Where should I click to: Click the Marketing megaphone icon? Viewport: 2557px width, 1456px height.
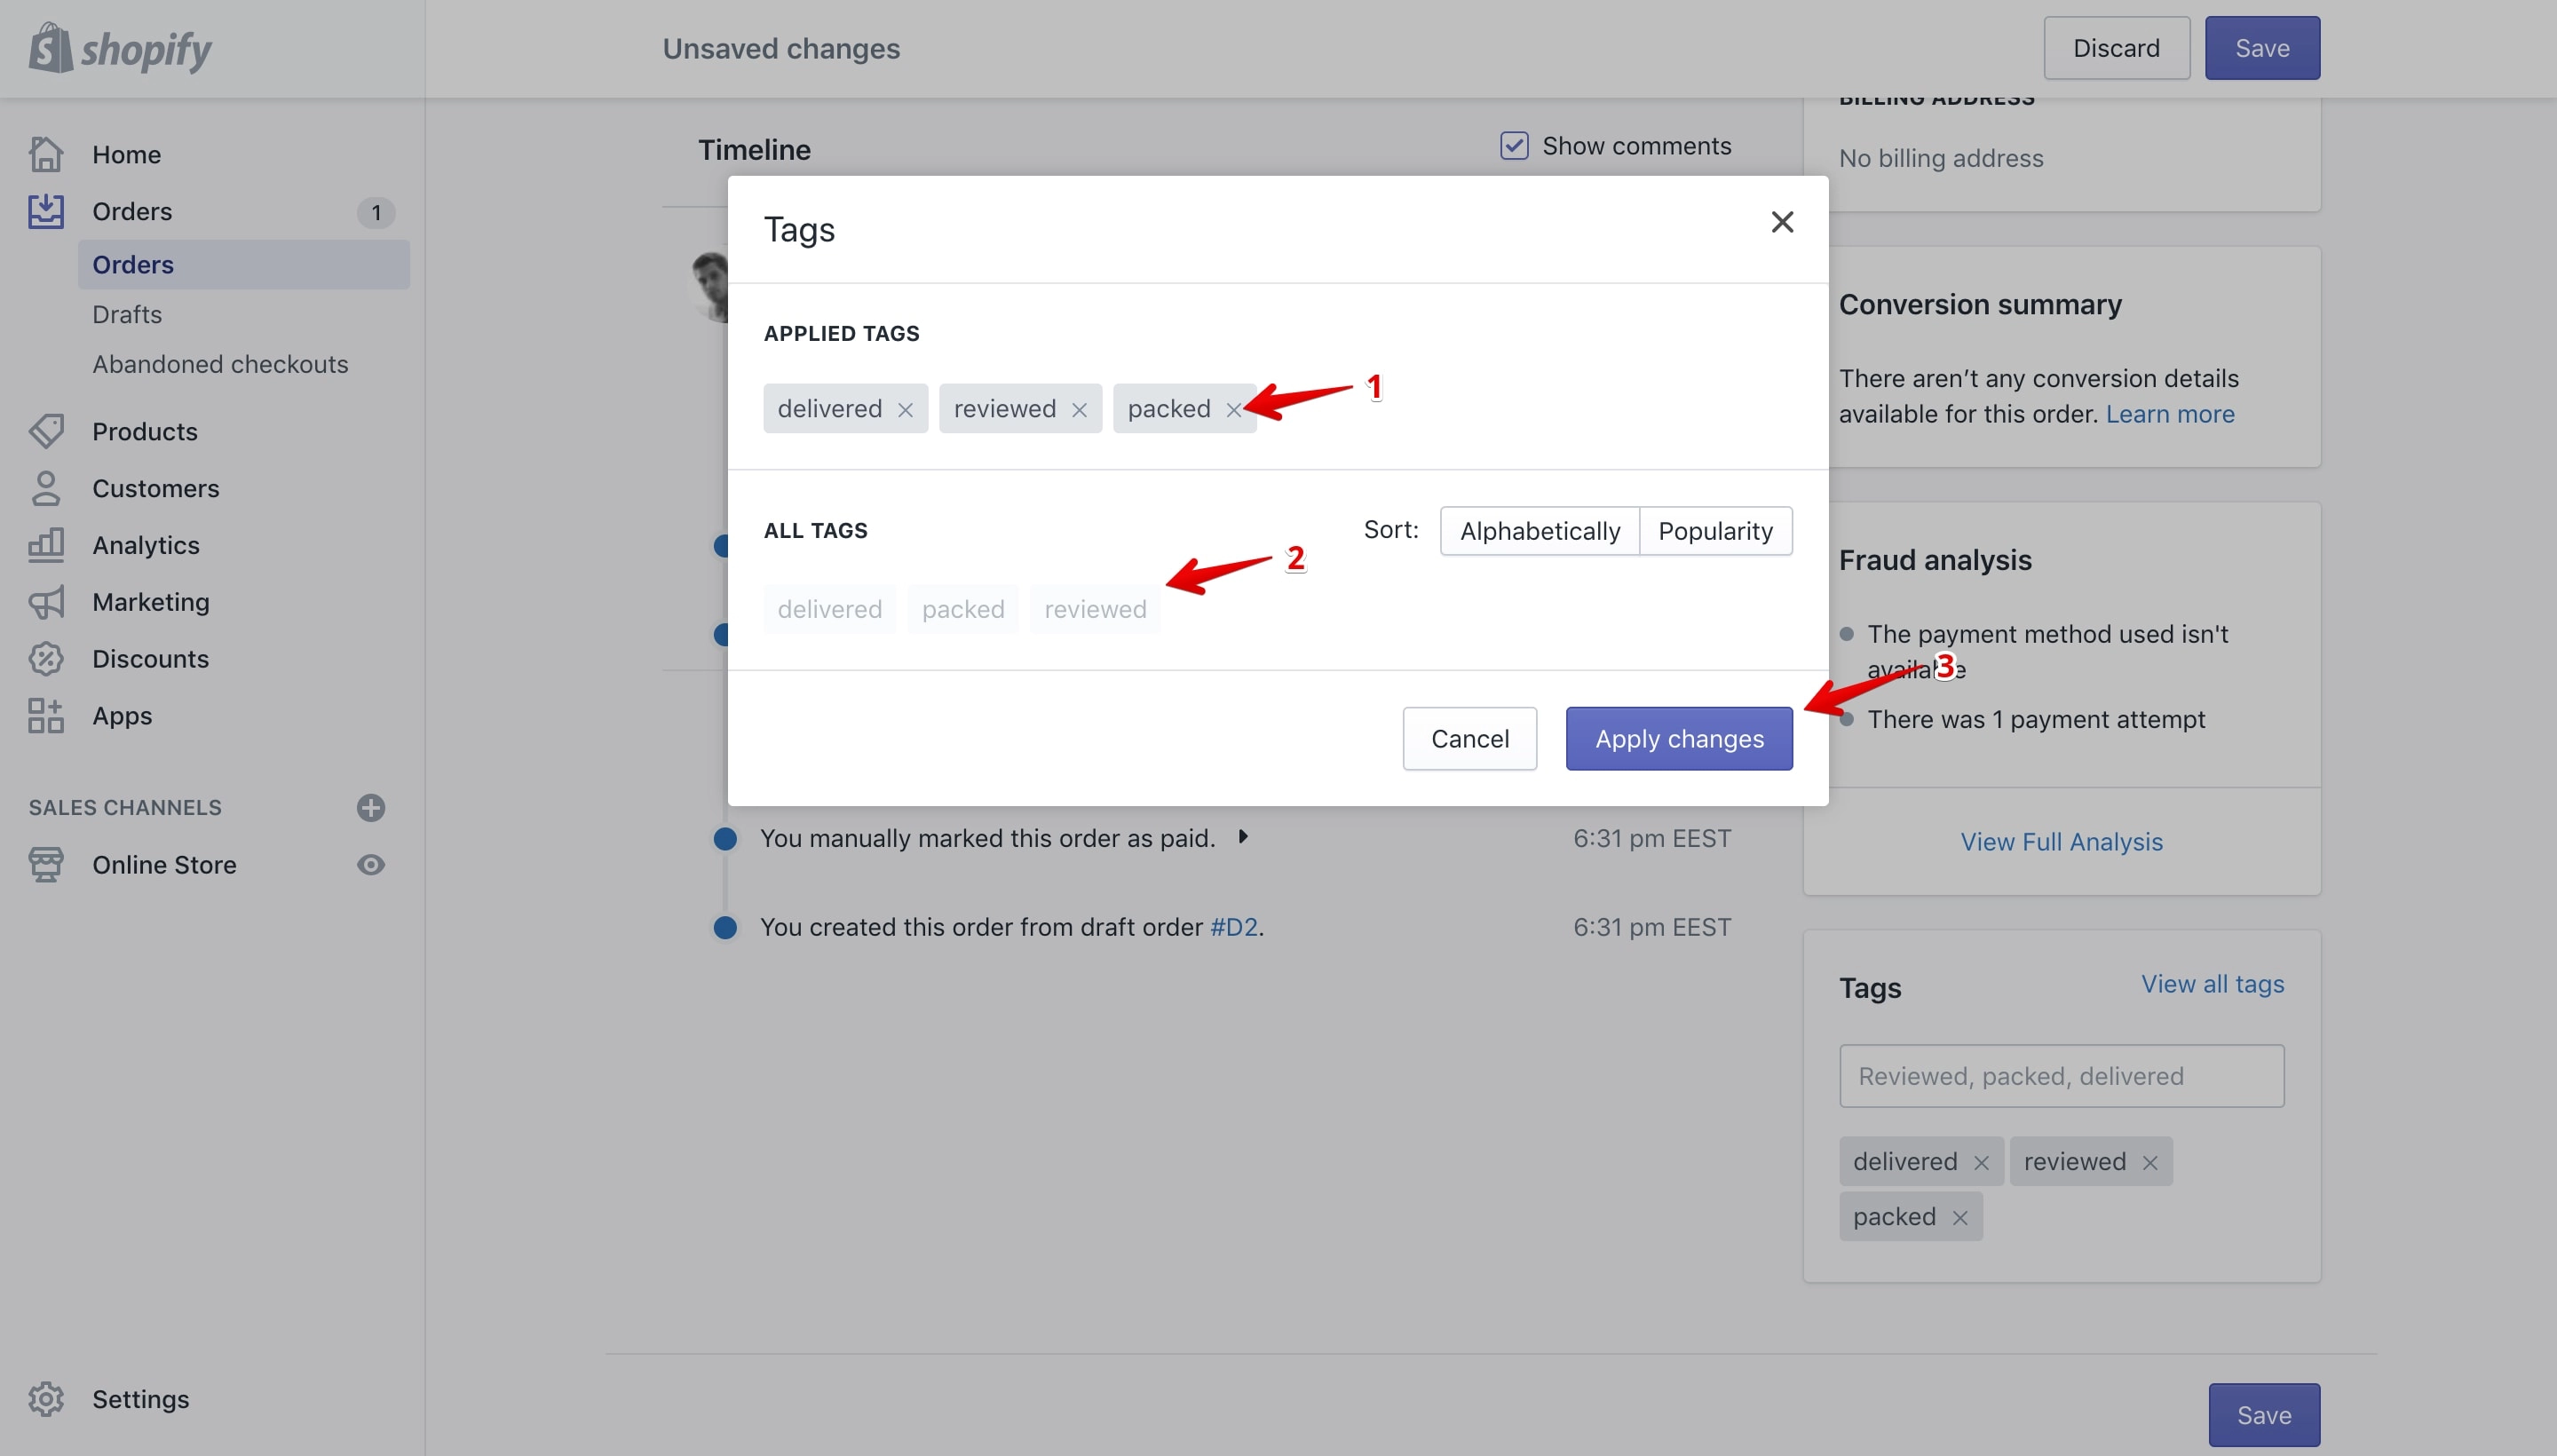(x=46, y=602)
